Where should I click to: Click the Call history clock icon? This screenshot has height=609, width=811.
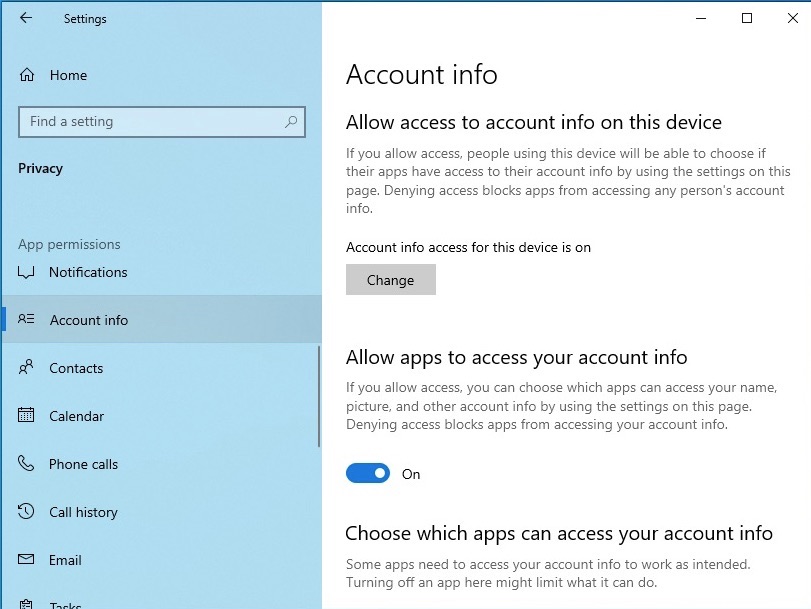pos(26,511)
